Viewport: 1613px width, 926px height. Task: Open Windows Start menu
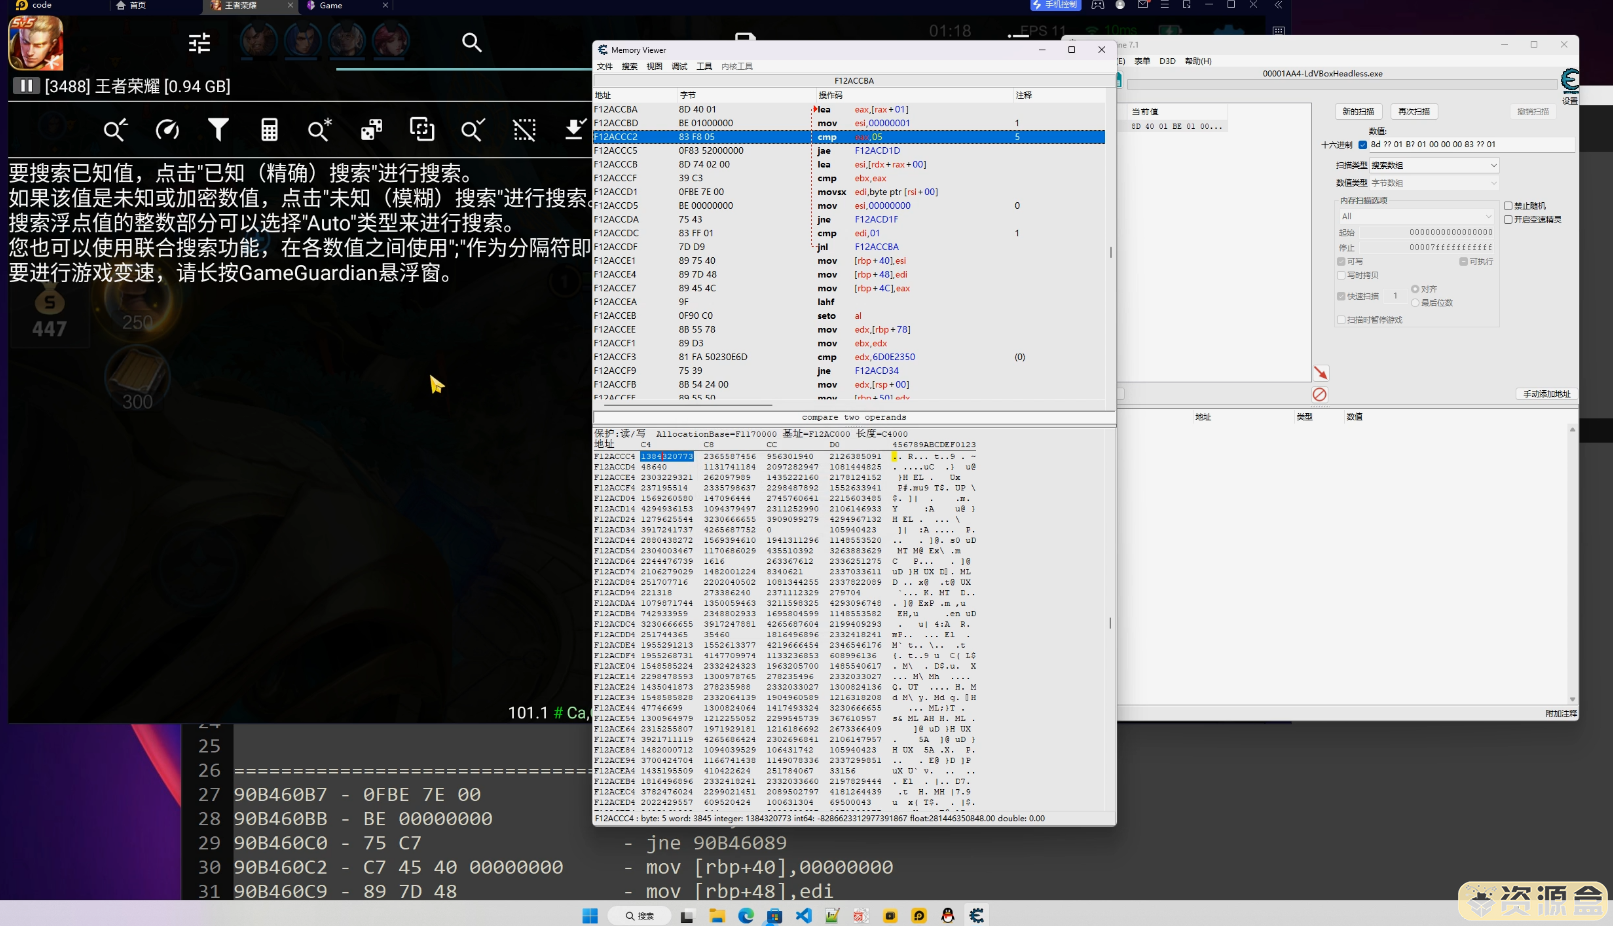(x=590, y=915)
